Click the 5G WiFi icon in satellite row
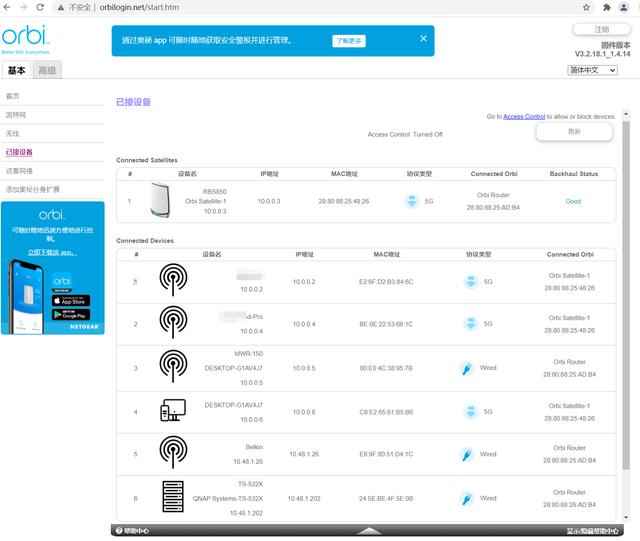This screenshot has width=640, height=541. pyautogui.click(x=412, y=201)
